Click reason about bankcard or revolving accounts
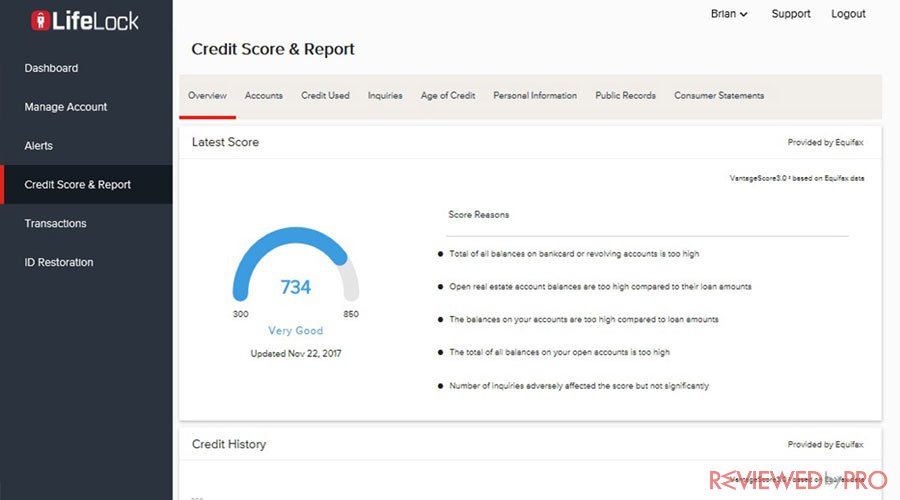The width and height of the screenshot is (900, 500). [574, 254]
